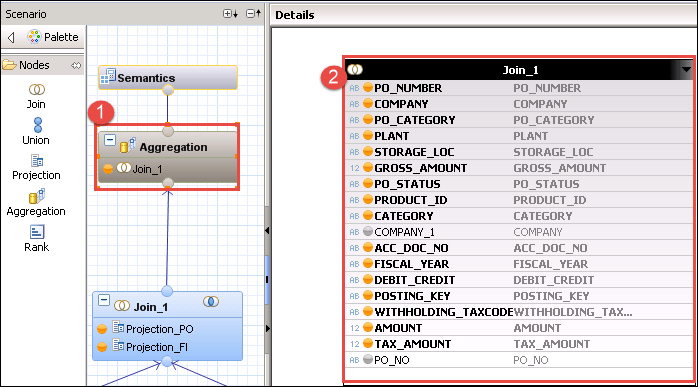
Task: Select the Aggregation node in the palette
Action: (x=37, y=203)
